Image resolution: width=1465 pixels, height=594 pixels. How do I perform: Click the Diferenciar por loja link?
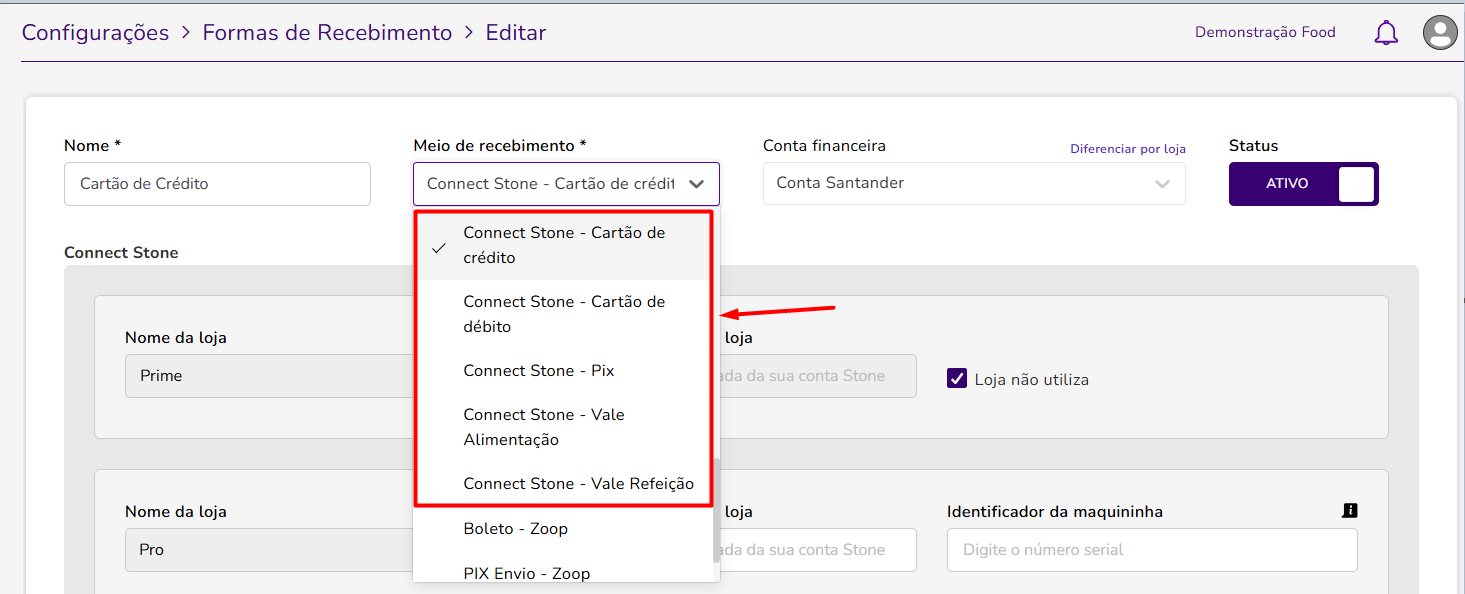coord(1128,149)
